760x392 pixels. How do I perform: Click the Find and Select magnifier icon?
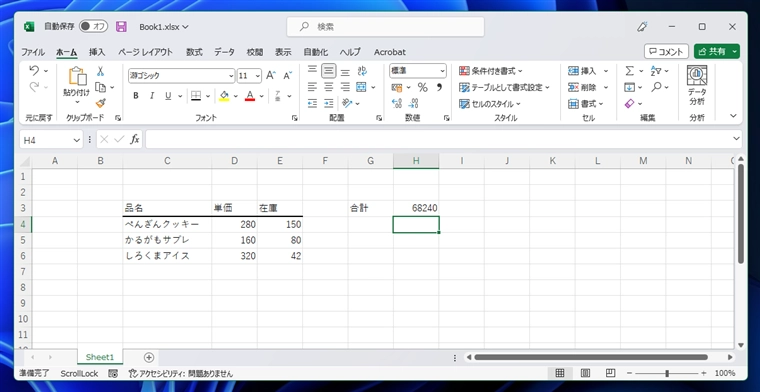coord(656,87)
